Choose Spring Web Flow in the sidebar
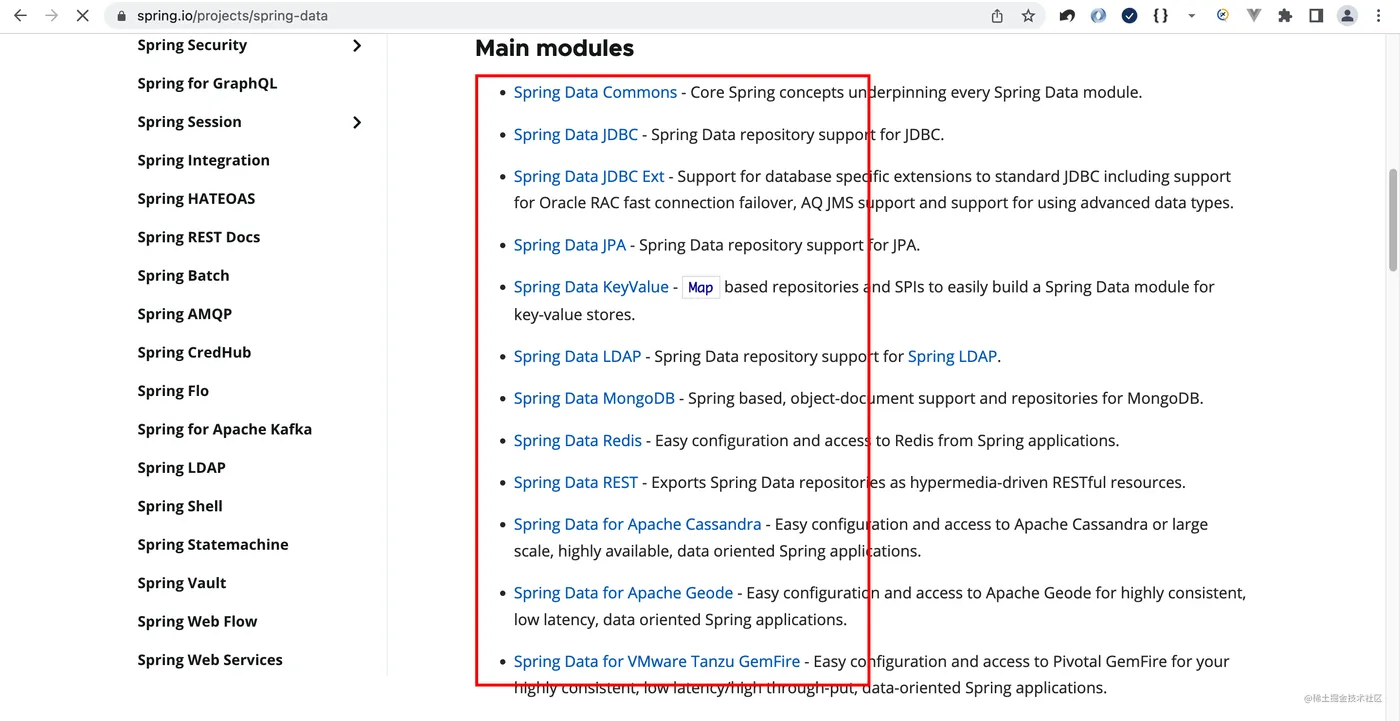 point(197,621)
